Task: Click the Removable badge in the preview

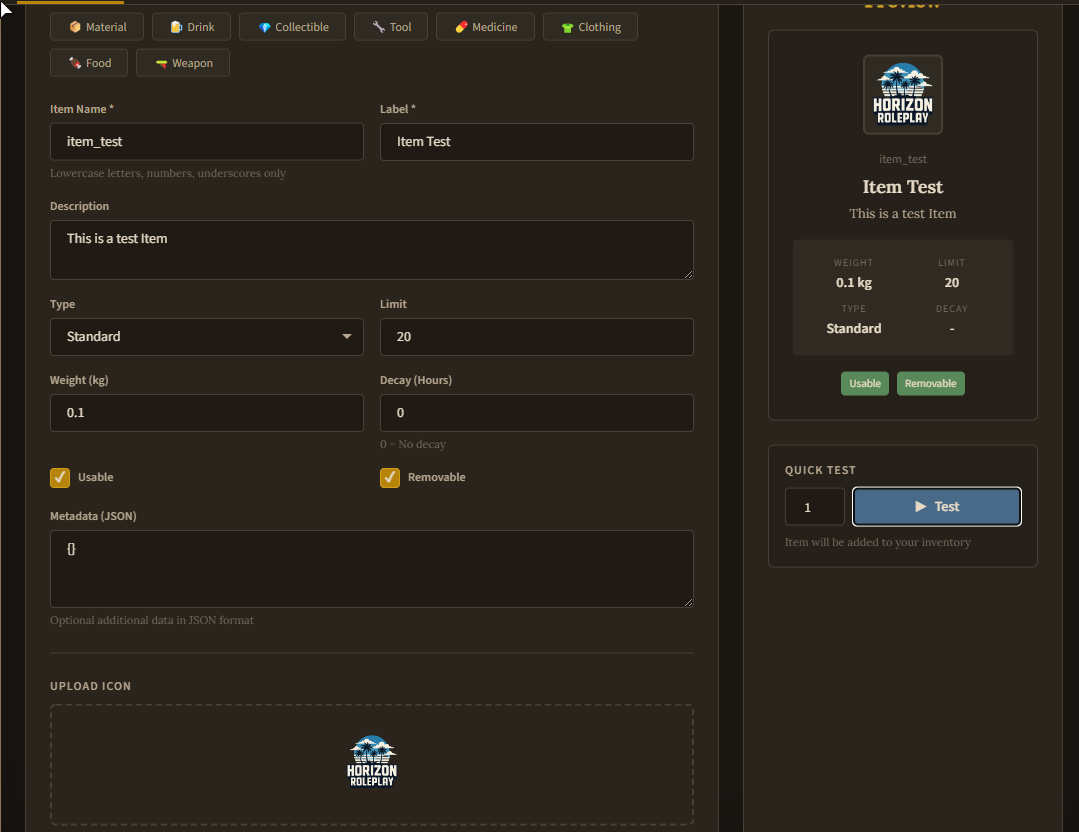Action: (930, 383)
